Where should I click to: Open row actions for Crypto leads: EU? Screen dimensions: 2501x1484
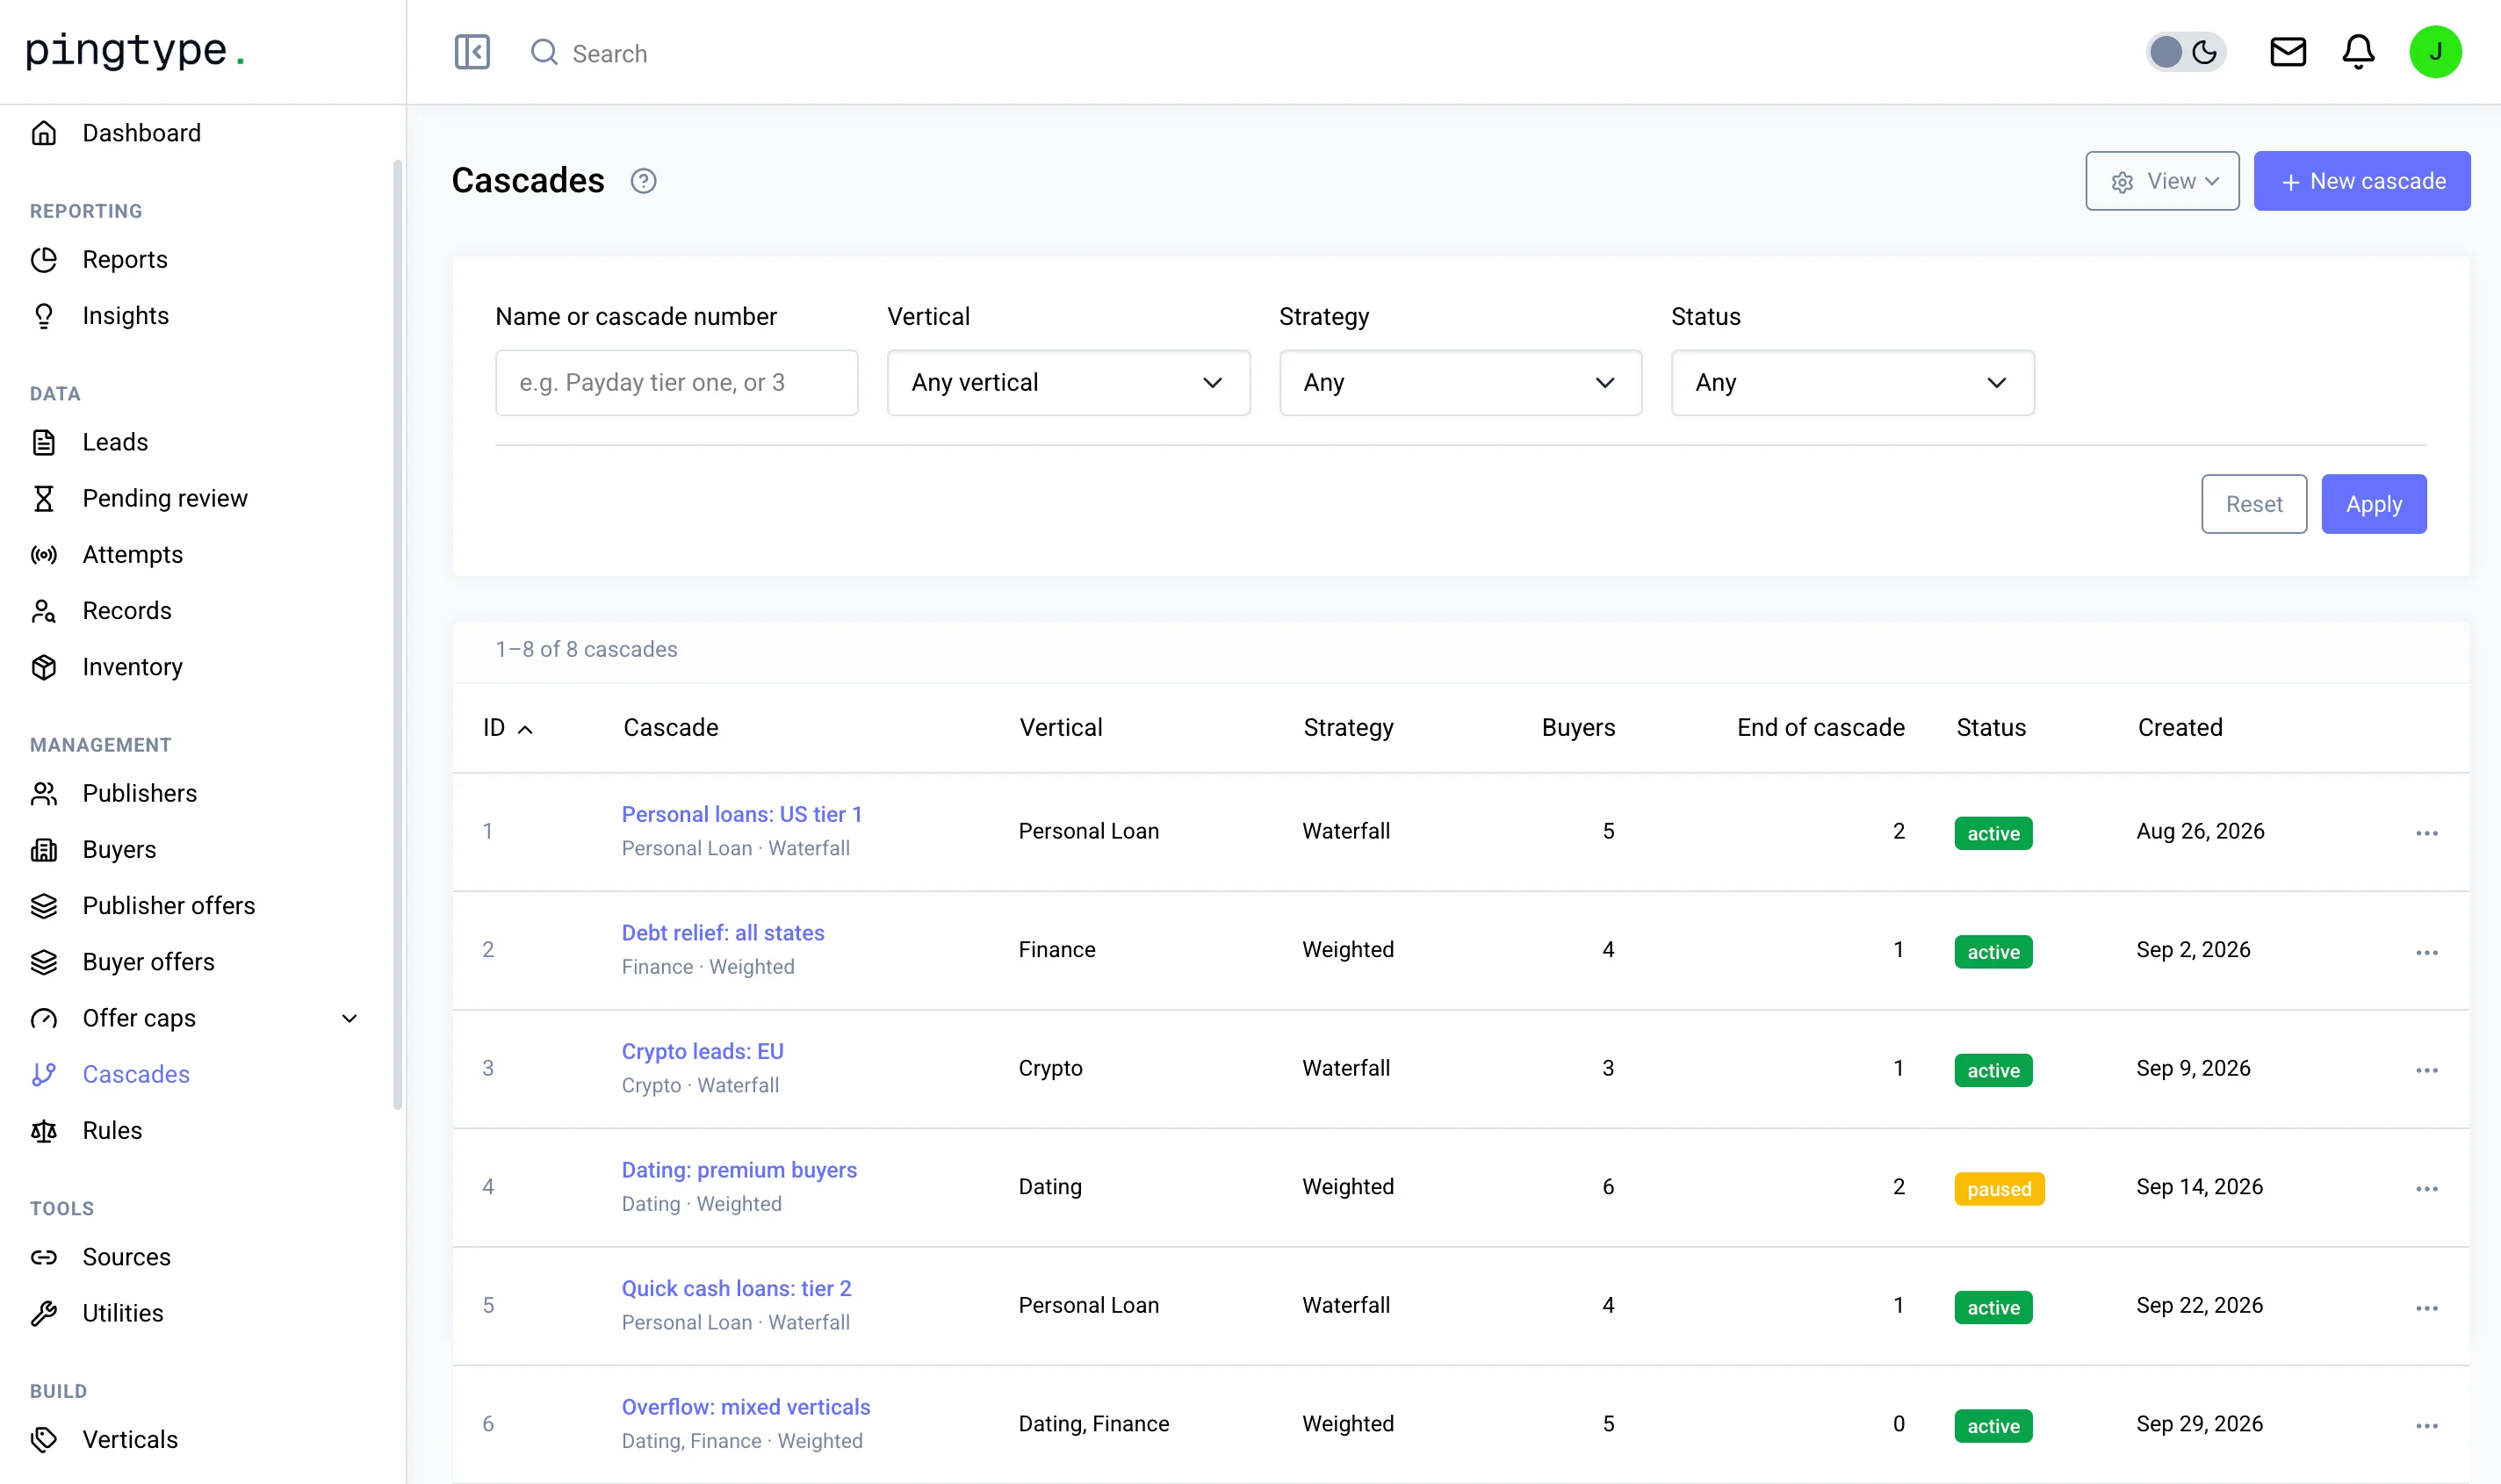[2427, 1070]
